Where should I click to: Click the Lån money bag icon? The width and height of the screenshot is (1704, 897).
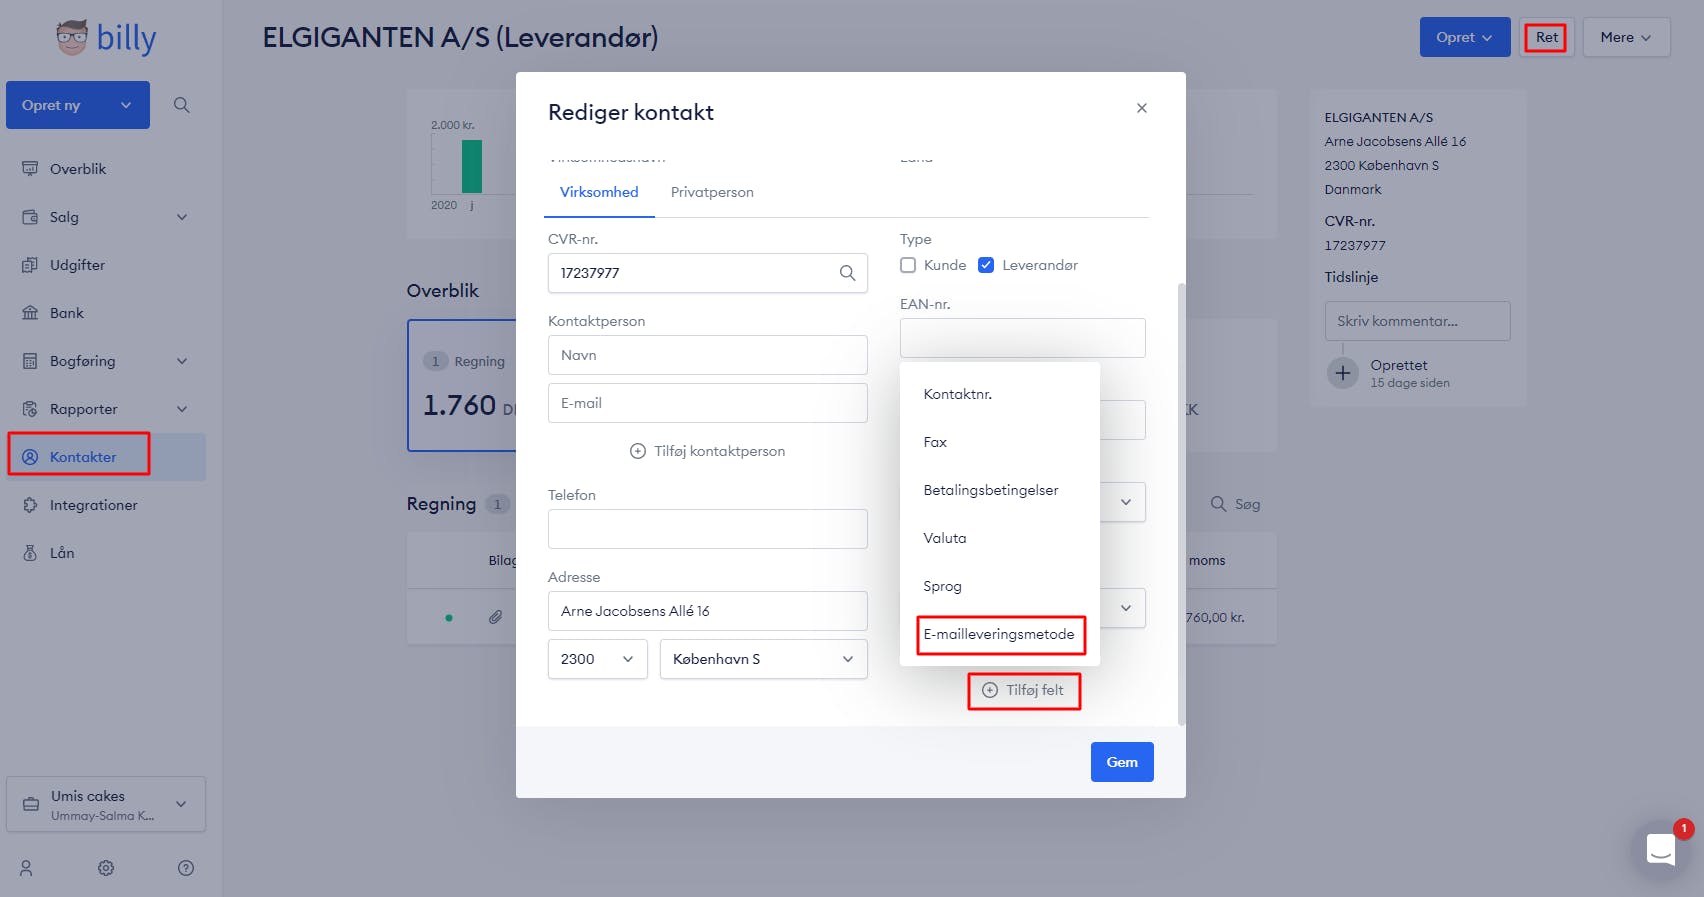pyautogui.click(x=30, y=553)
